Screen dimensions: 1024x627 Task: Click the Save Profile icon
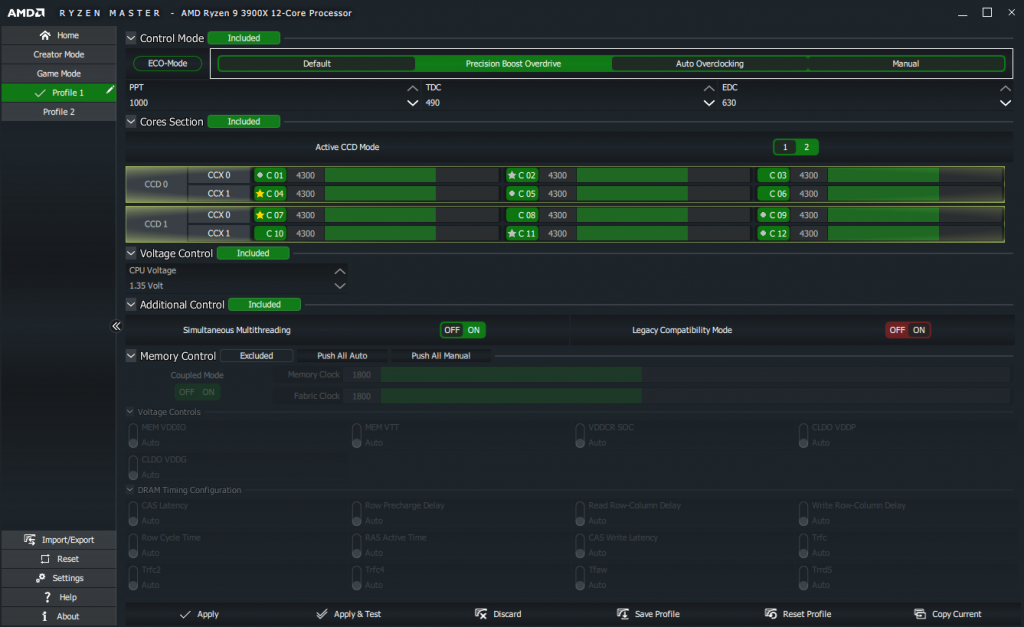622,614
